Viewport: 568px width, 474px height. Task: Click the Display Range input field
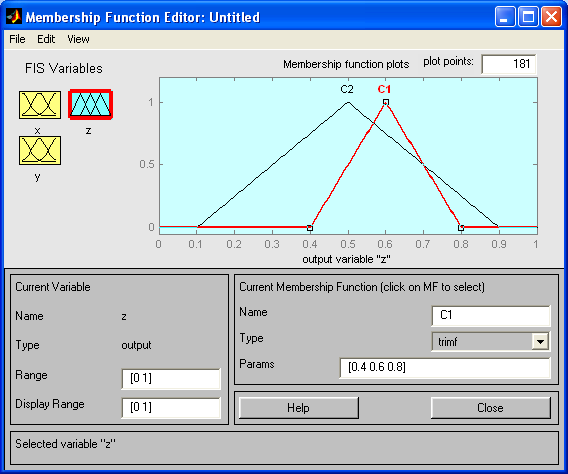(x=171, y=408)
